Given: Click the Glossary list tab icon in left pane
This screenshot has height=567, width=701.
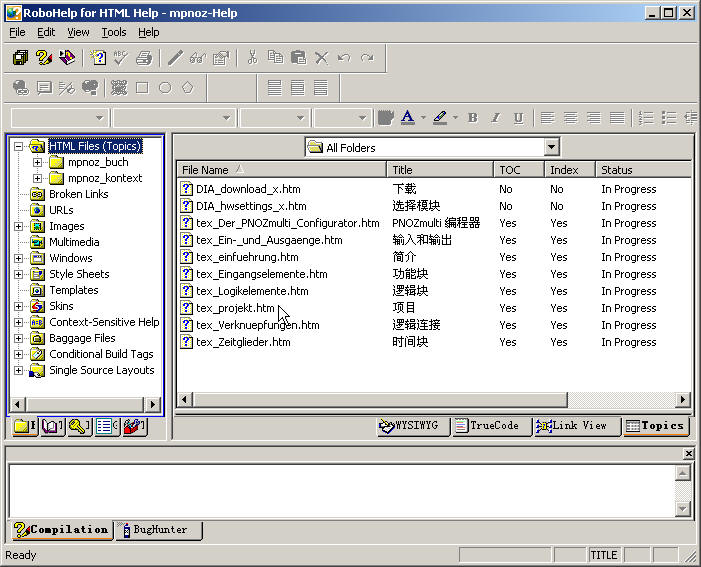Looking at the screenshot, I should (x=107, y=426).
